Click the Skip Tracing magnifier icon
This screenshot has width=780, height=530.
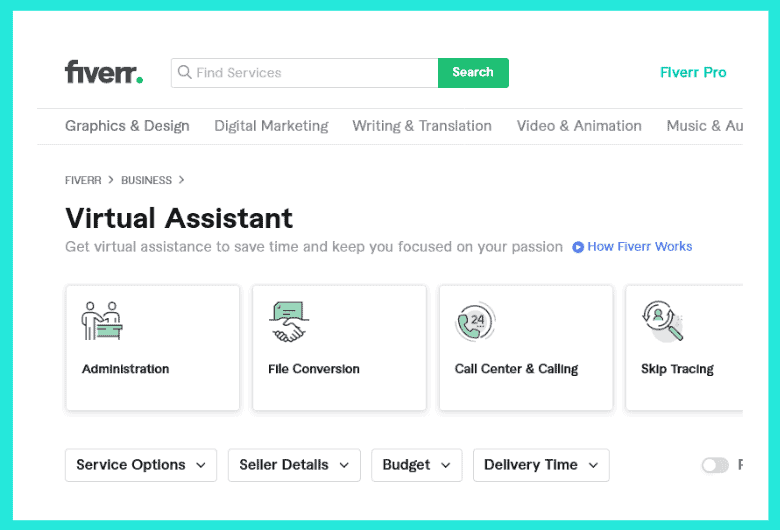pos(663,321)
